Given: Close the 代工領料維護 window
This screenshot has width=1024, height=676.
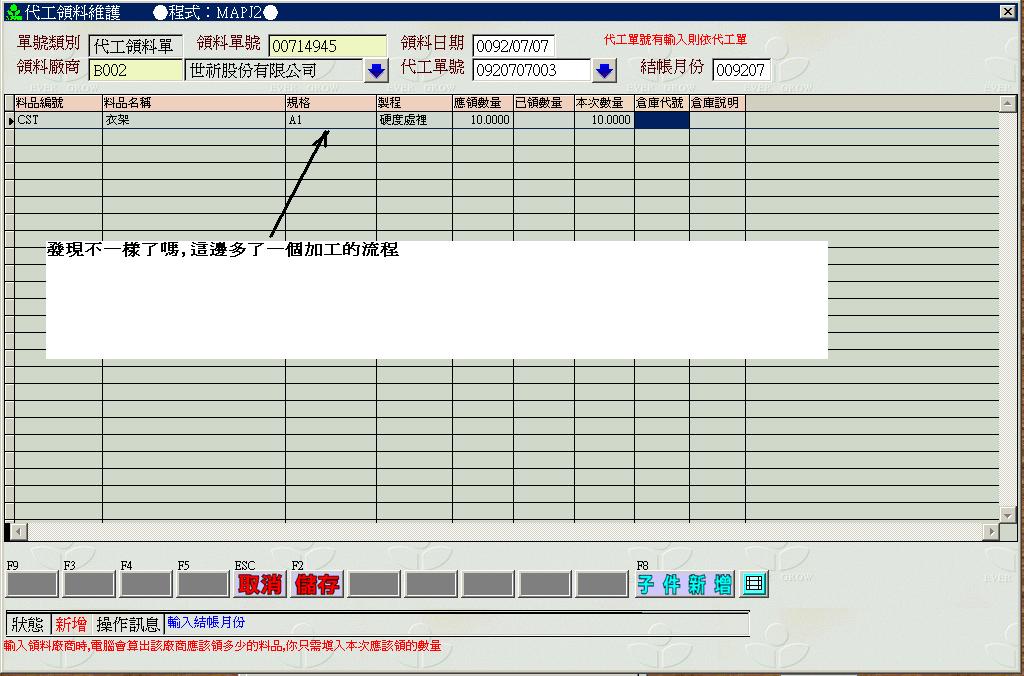Looking at the screenshot, I should 1007,11.
